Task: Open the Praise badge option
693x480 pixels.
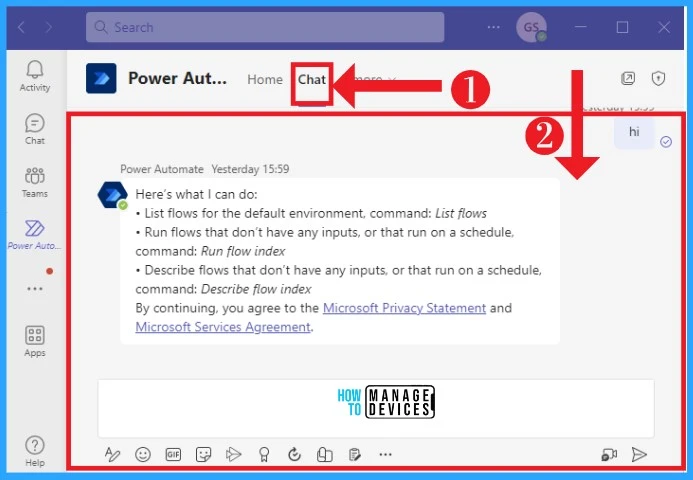Action: [264, 454]
